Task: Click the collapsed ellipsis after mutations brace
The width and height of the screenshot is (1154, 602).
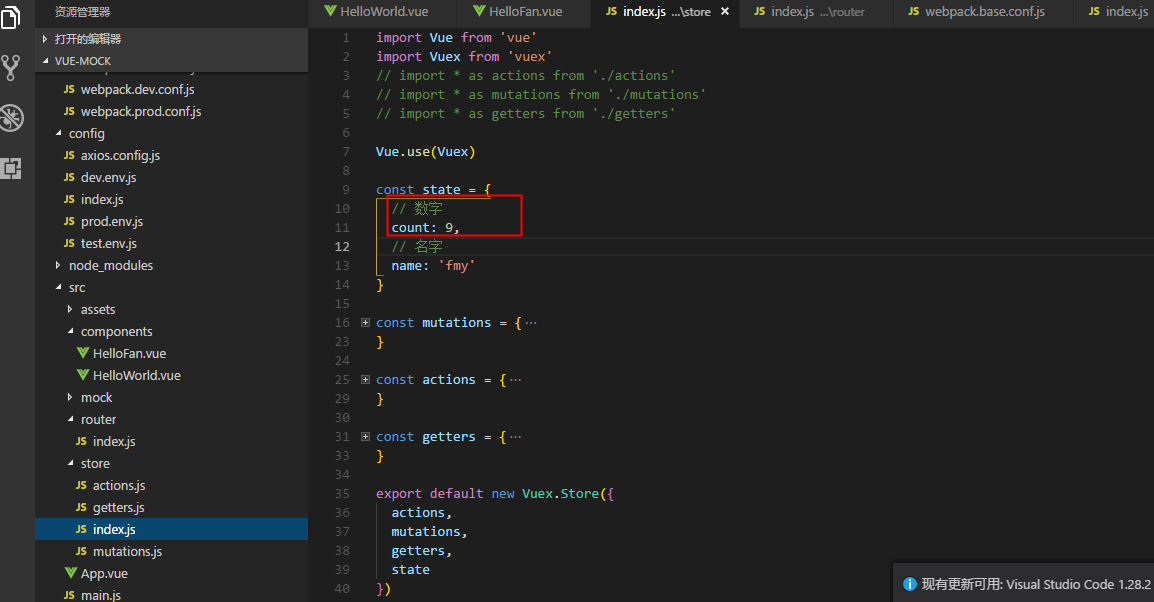Action: pos(531,323)
